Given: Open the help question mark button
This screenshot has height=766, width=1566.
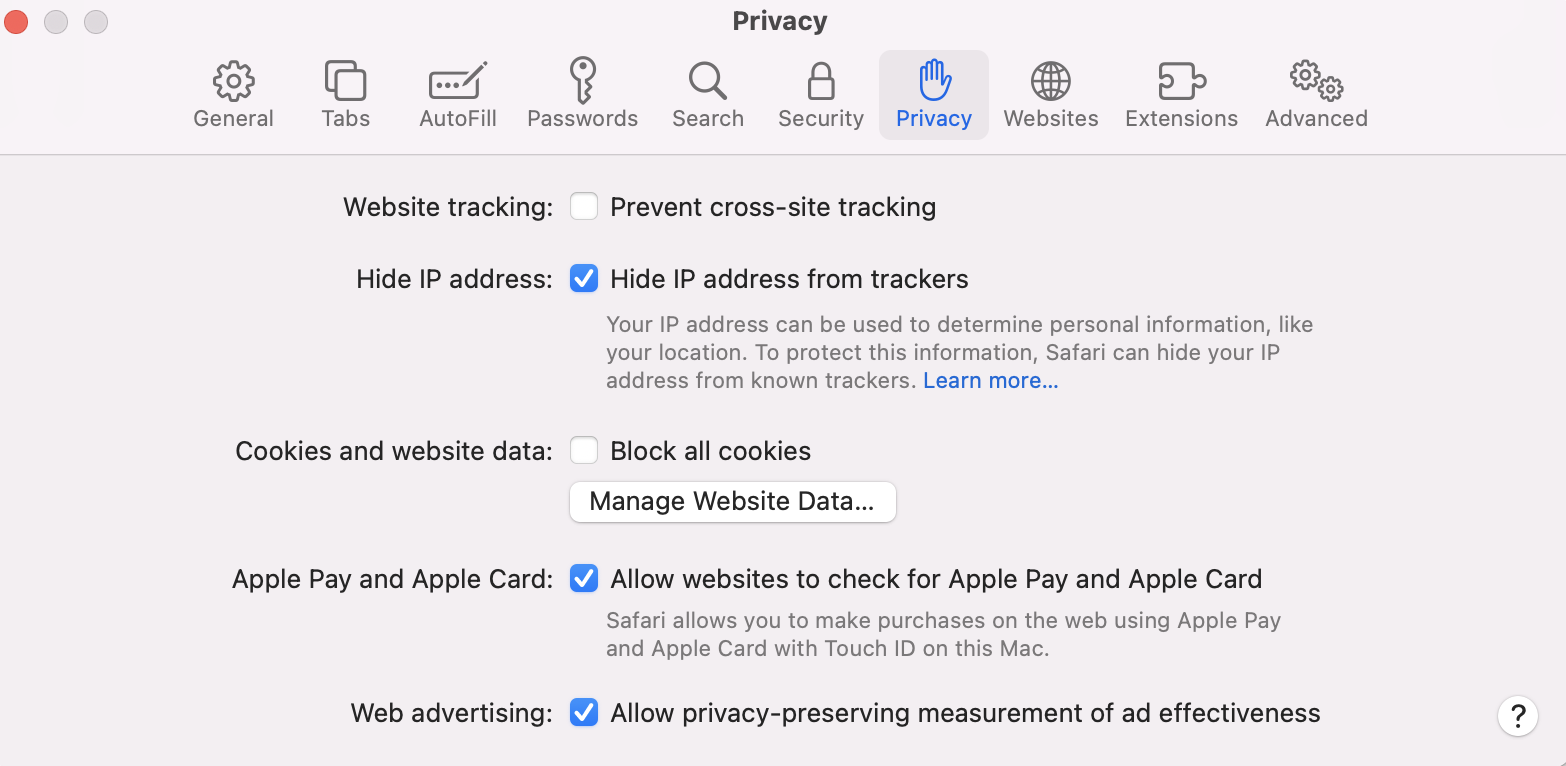Looking at the screenshot, I should click(1517, 716).
